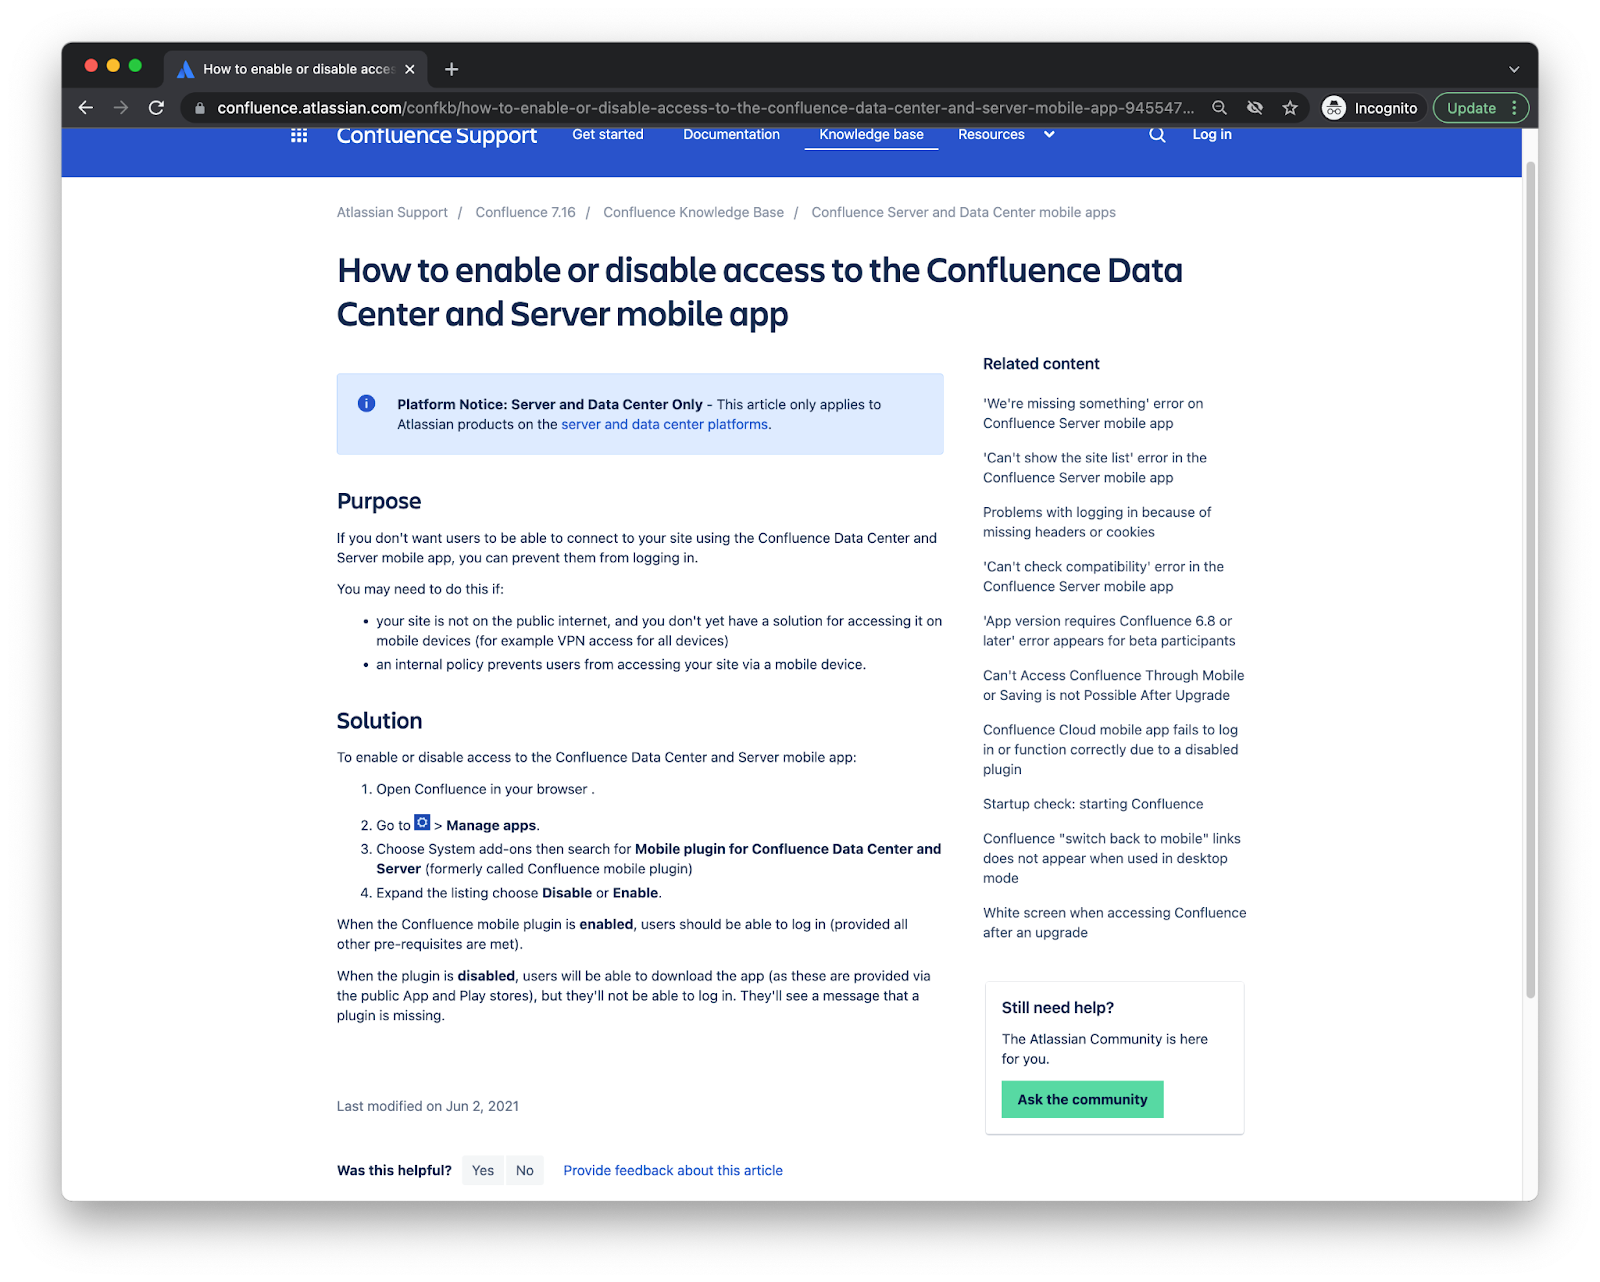Expand the tab search chevron at window top
1600x1282 pixels.
tap(1514, 69)
